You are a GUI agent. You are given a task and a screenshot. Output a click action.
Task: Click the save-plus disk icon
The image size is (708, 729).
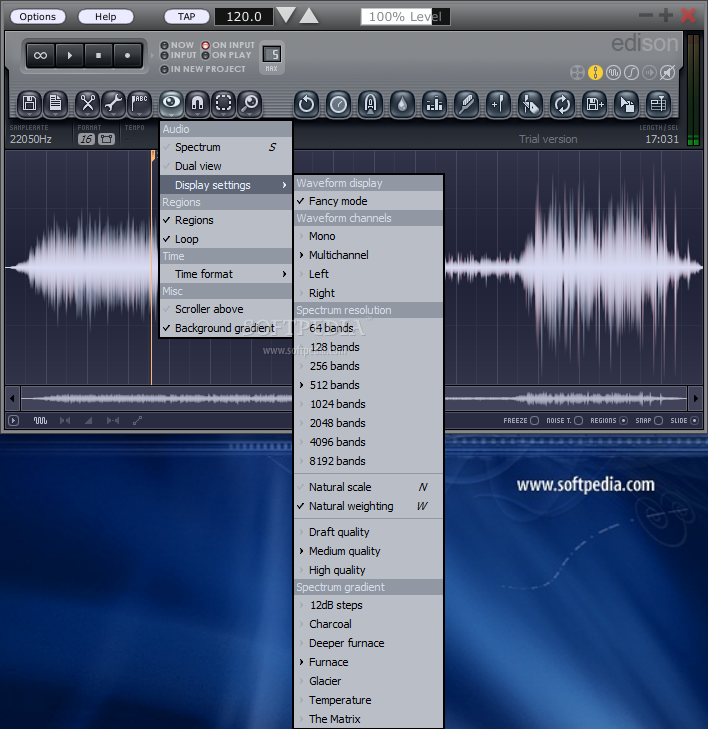[x=595, y=104]
